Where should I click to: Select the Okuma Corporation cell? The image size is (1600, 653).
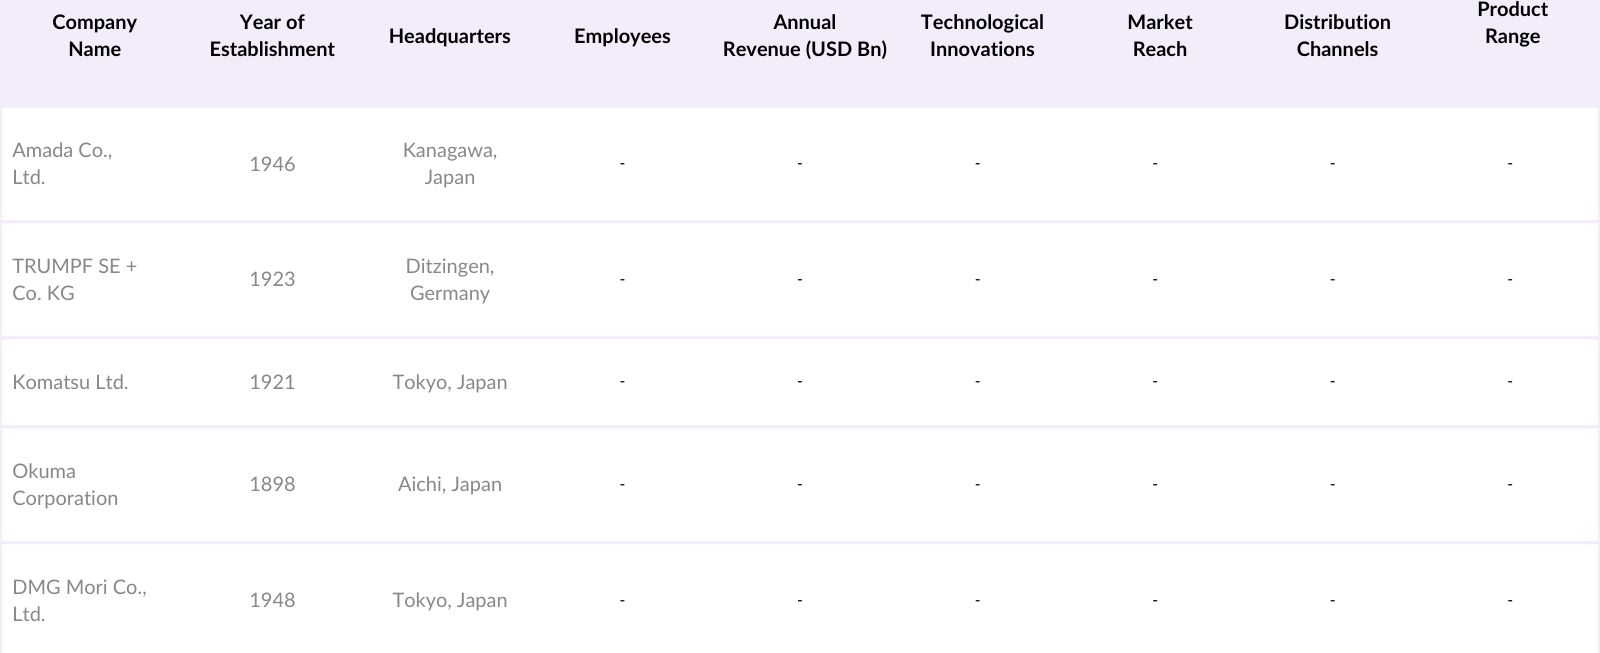point(65,484)
